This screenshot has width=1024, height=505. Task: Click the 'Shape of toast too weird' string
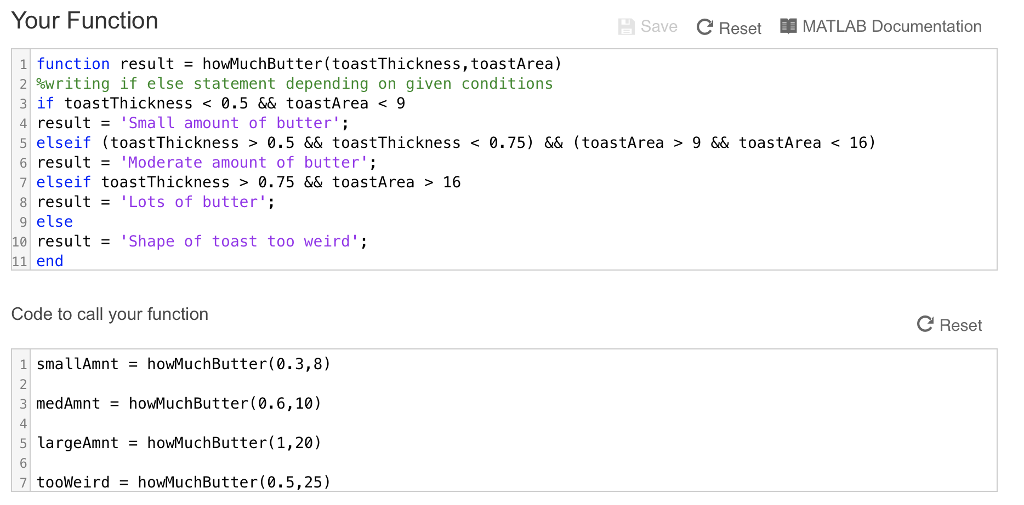pos(241,241)
